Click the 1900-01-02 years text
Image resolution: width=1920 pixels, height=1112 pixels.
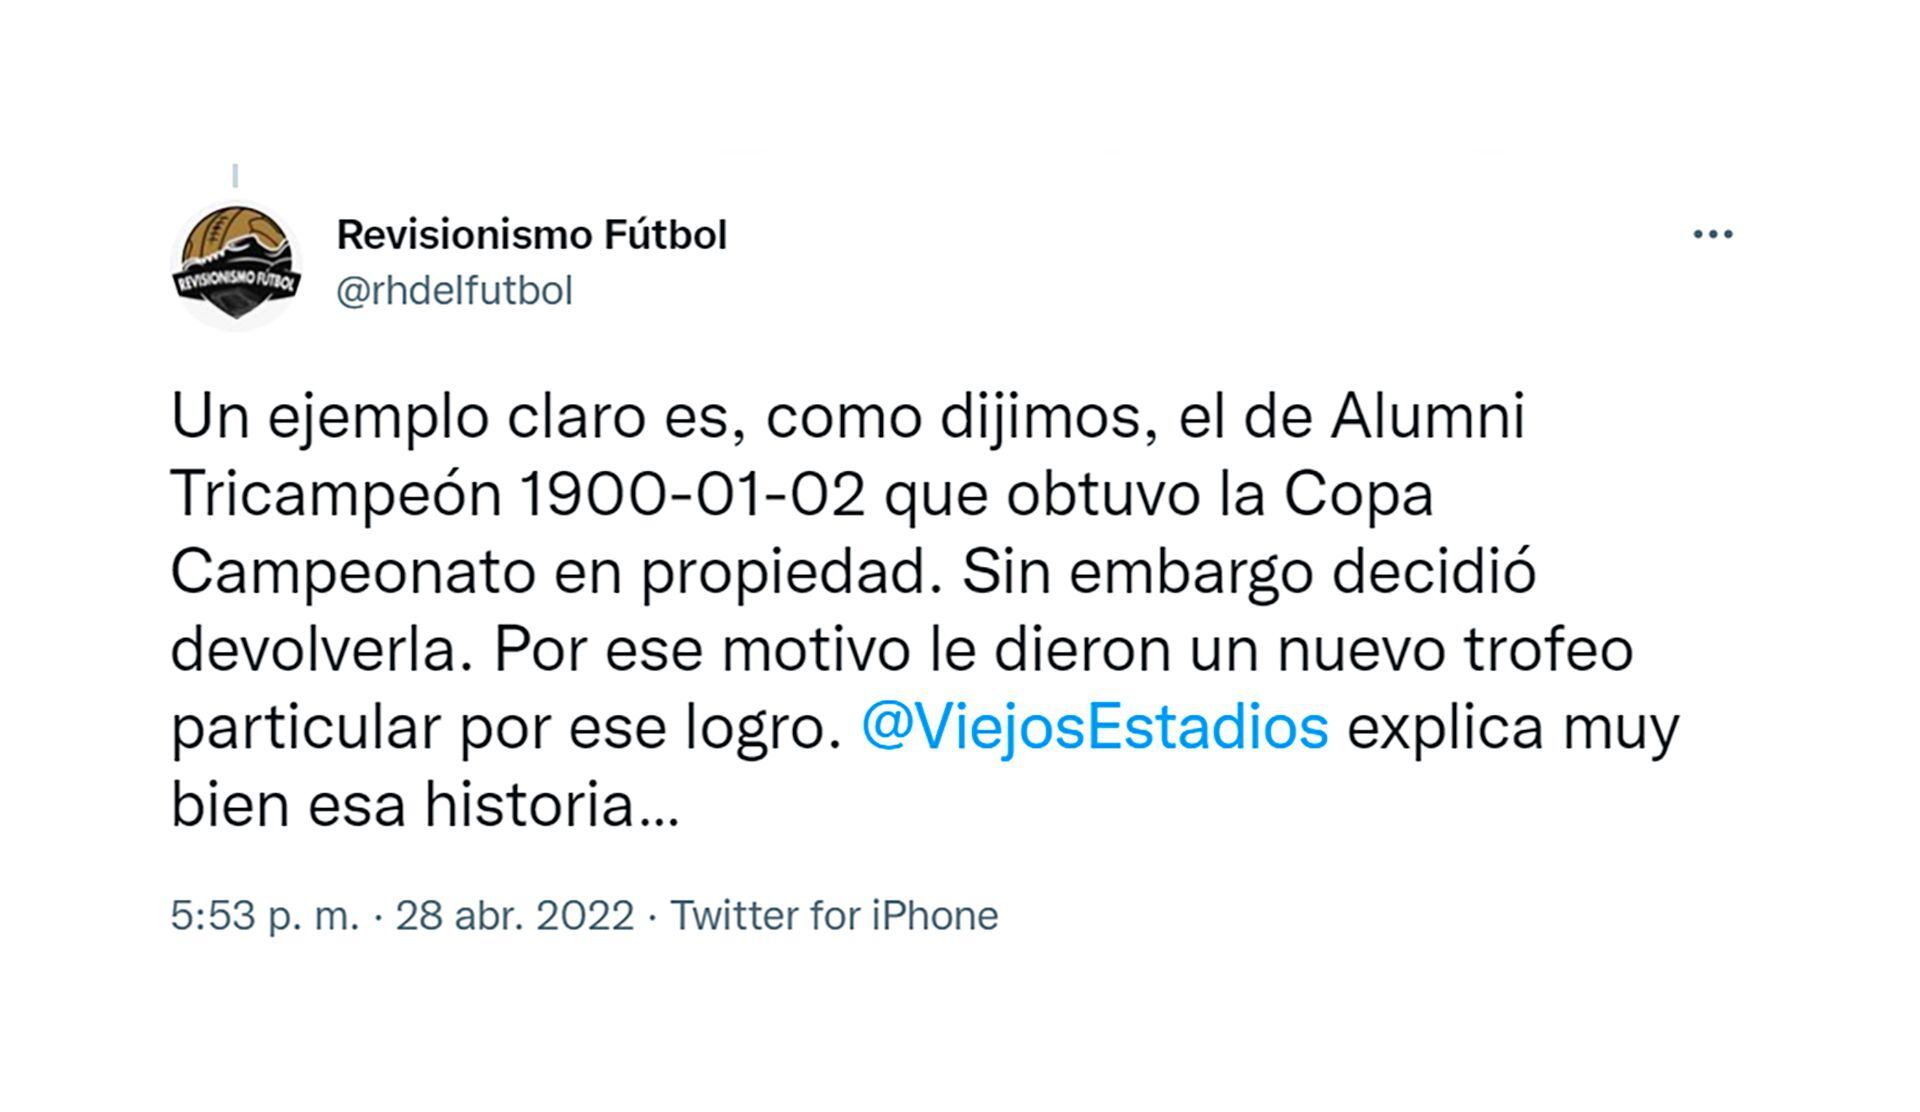[692, 494]
